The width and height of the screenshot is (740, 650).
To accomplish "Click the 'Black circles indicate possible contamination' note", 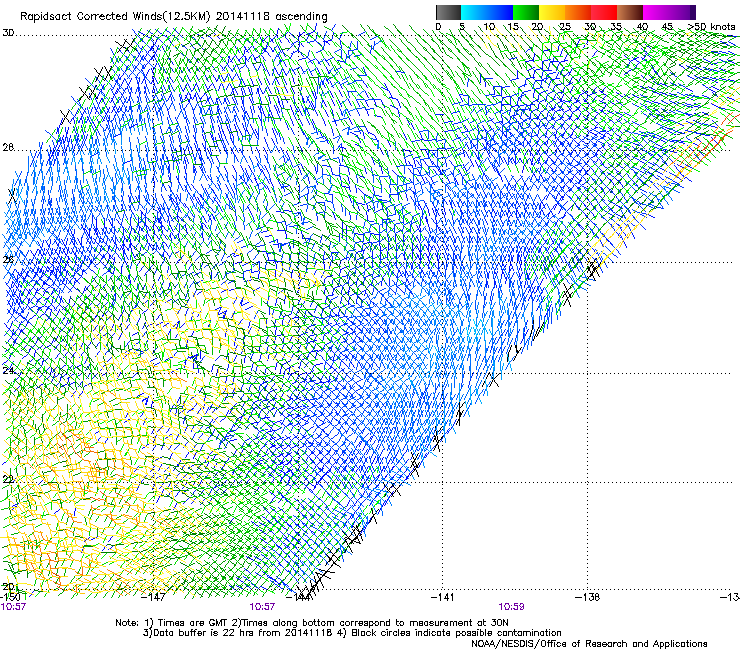I will point(456,633).
